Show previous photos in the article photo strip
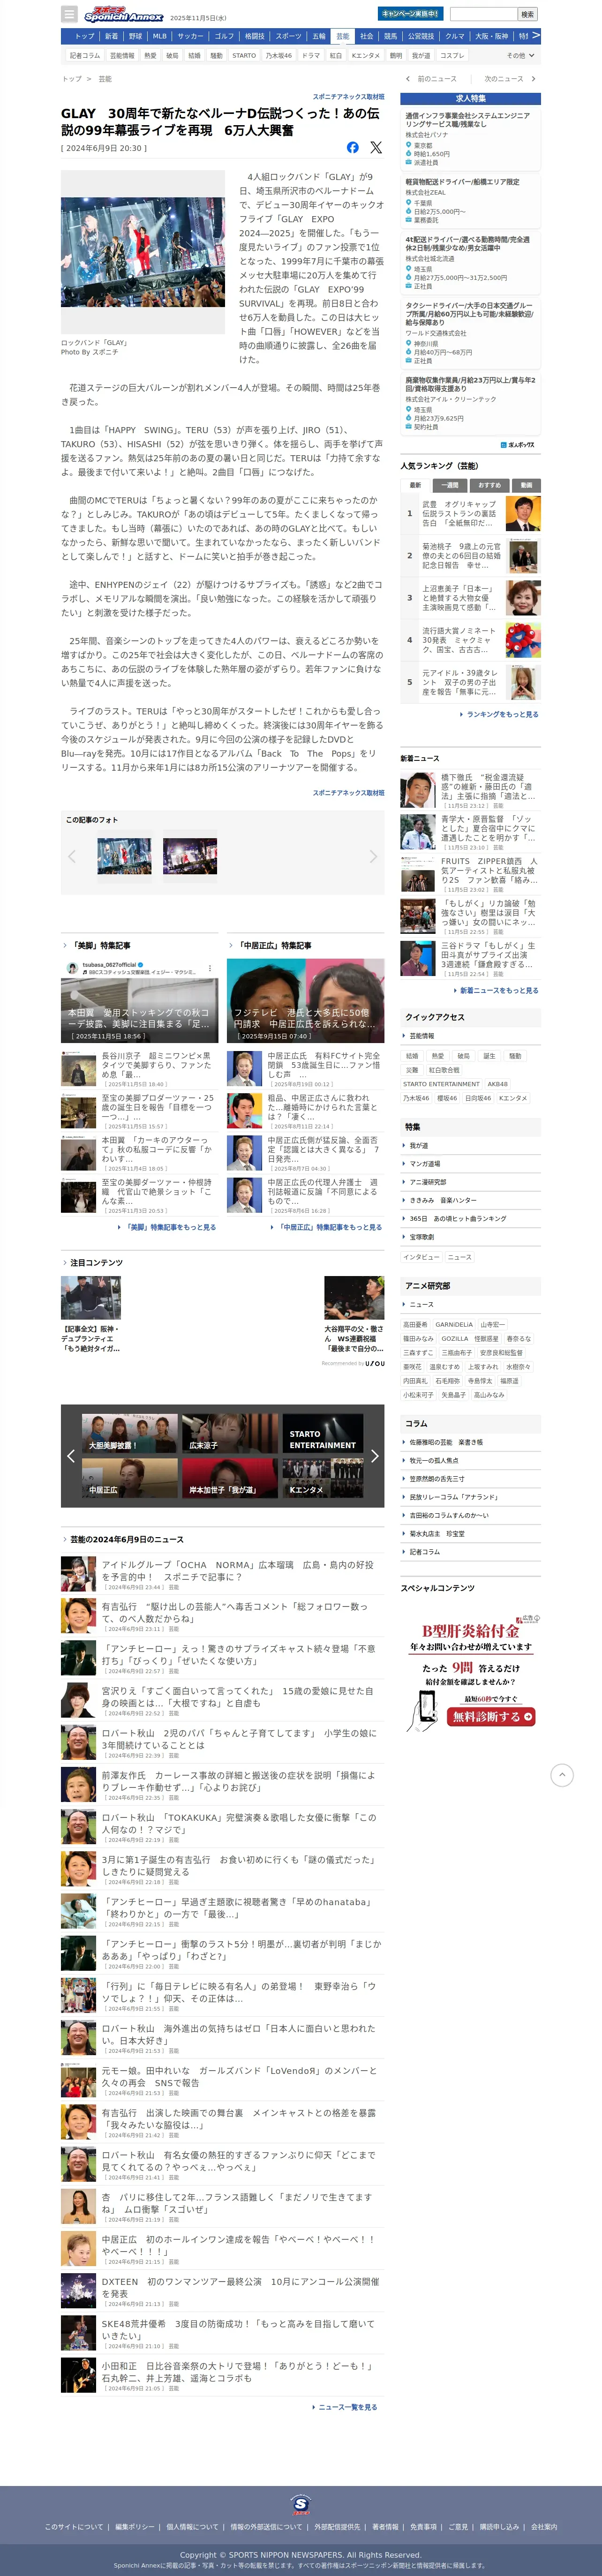This screenshot has width=602, height=2576. 72,856
